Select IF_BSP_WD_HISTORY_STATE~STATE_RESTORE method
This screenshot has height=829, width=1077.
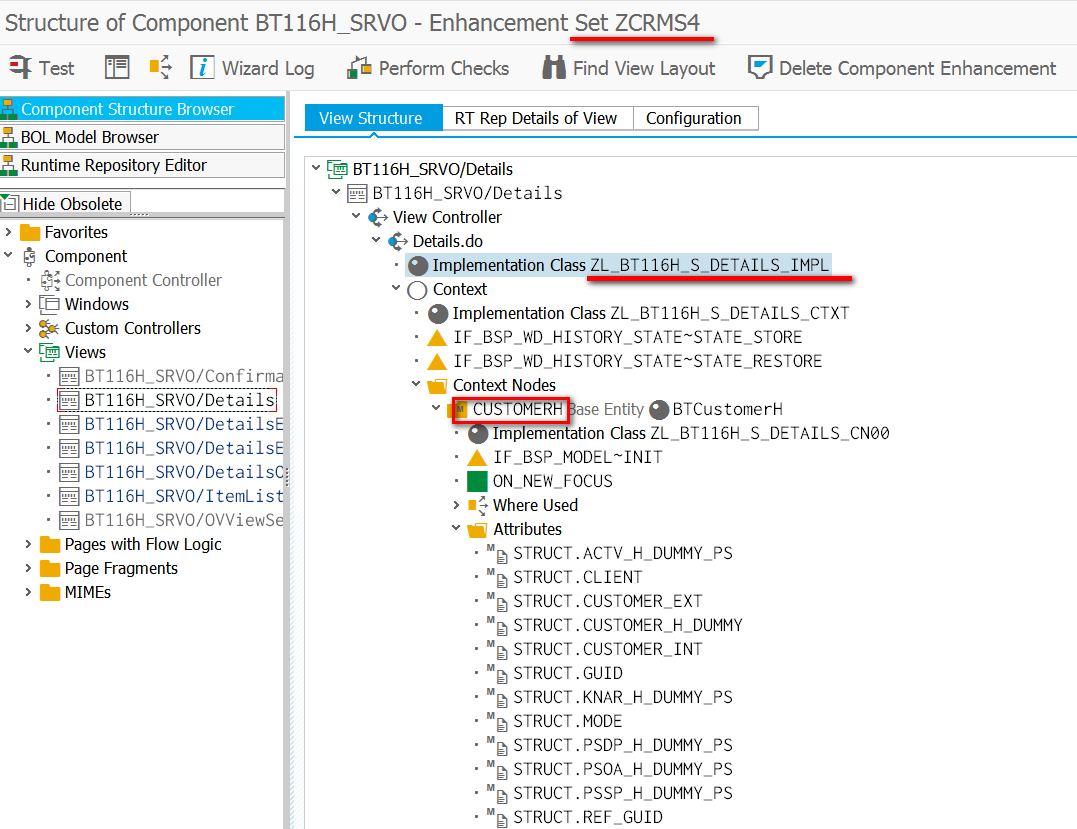click(637, 361)
